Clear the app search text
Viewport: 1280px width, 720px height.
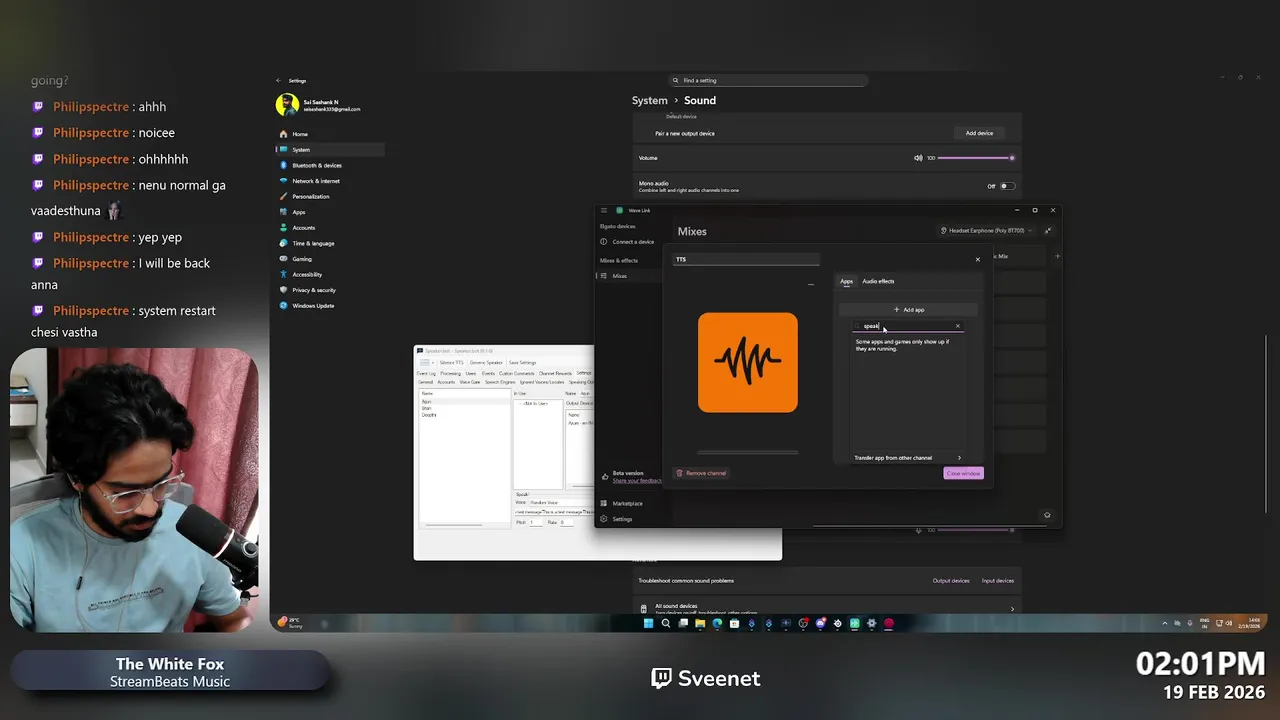click(x=957, y=326)
